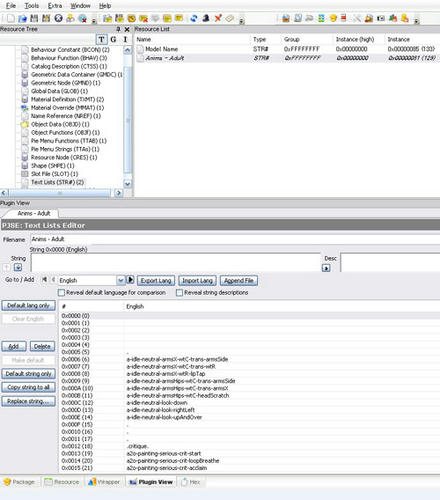Click the Replace string... button
This screenshot has height=500, width=440.
pos(28,401)
